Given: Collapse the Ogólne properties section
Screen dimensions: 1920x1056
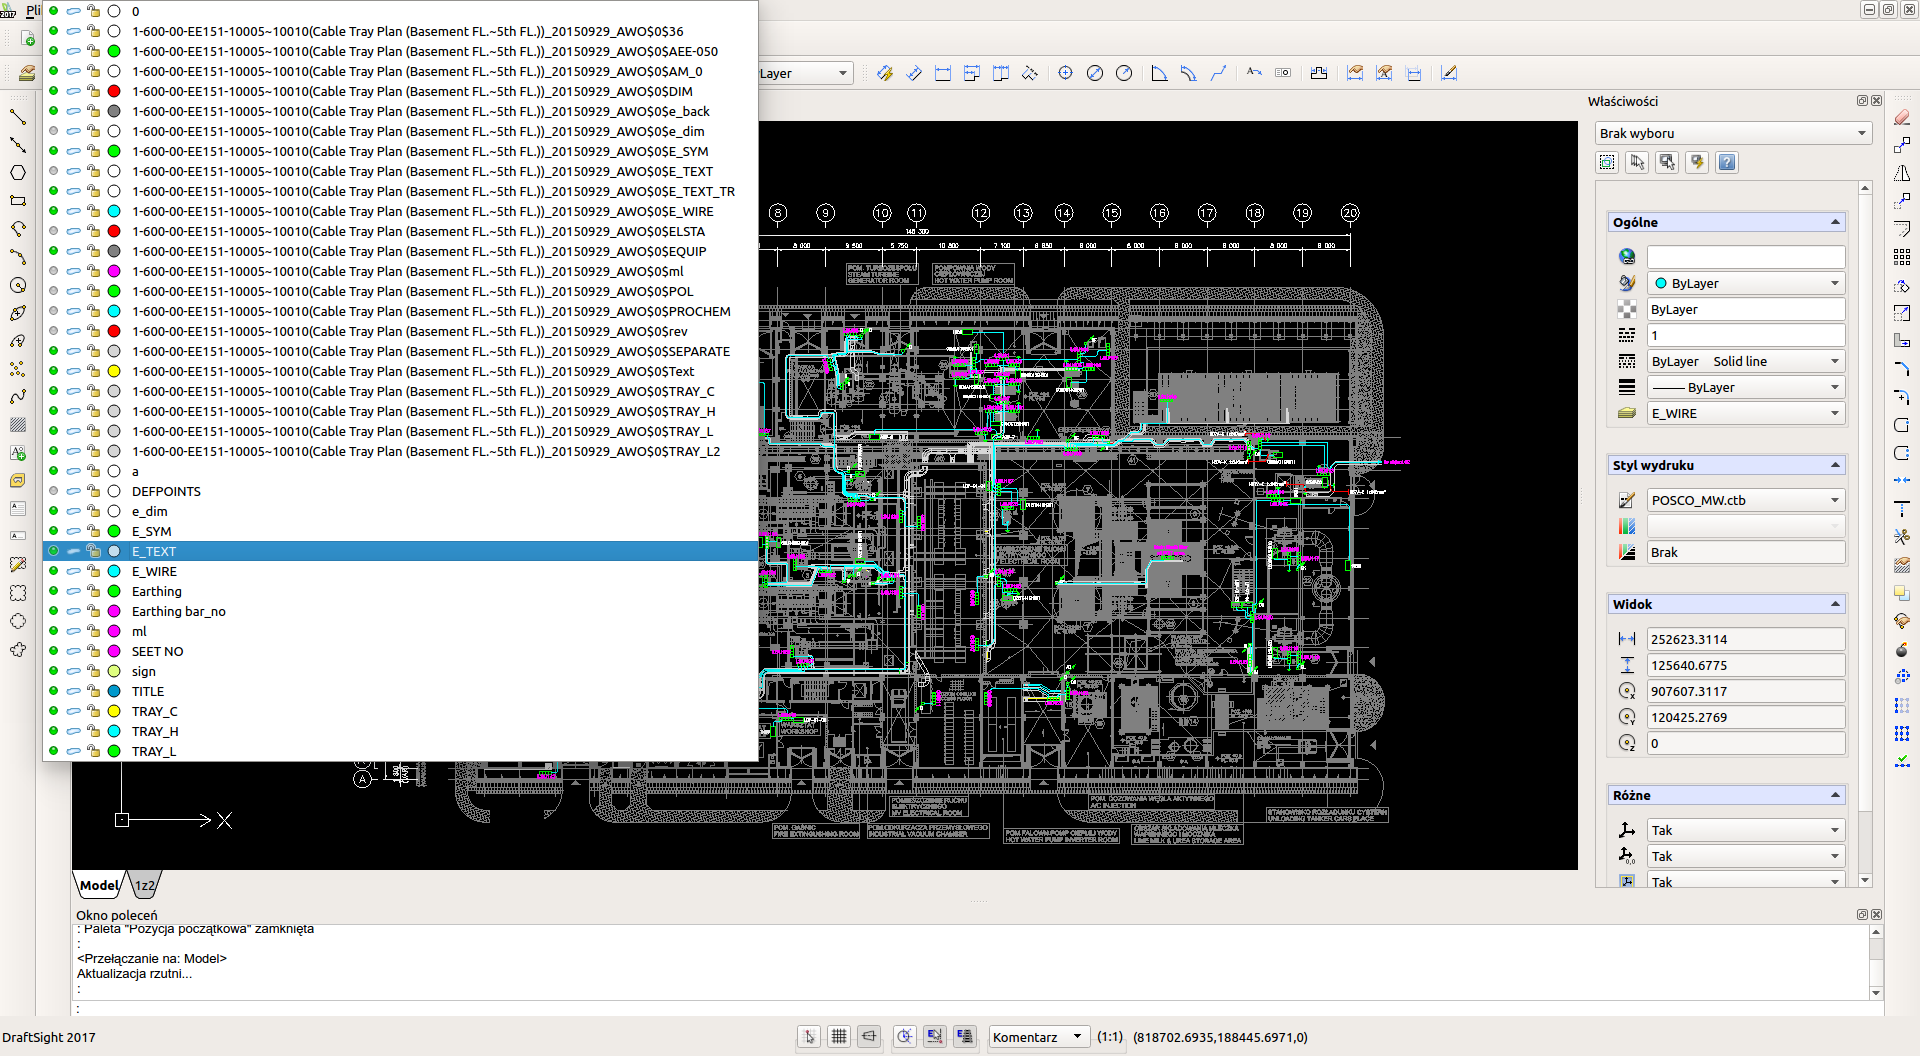Looking at the screenshot, I should coord(1835,222).
